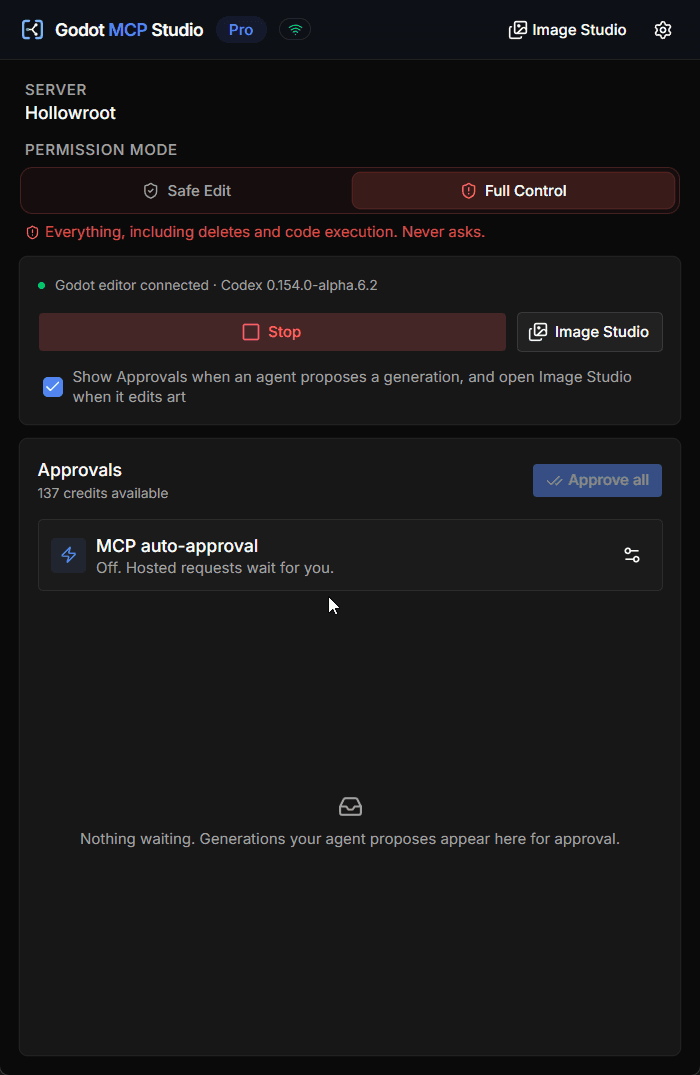Click the lightning bolt auto-approval icon
The image size is (700, 1075).
point(69,555)
